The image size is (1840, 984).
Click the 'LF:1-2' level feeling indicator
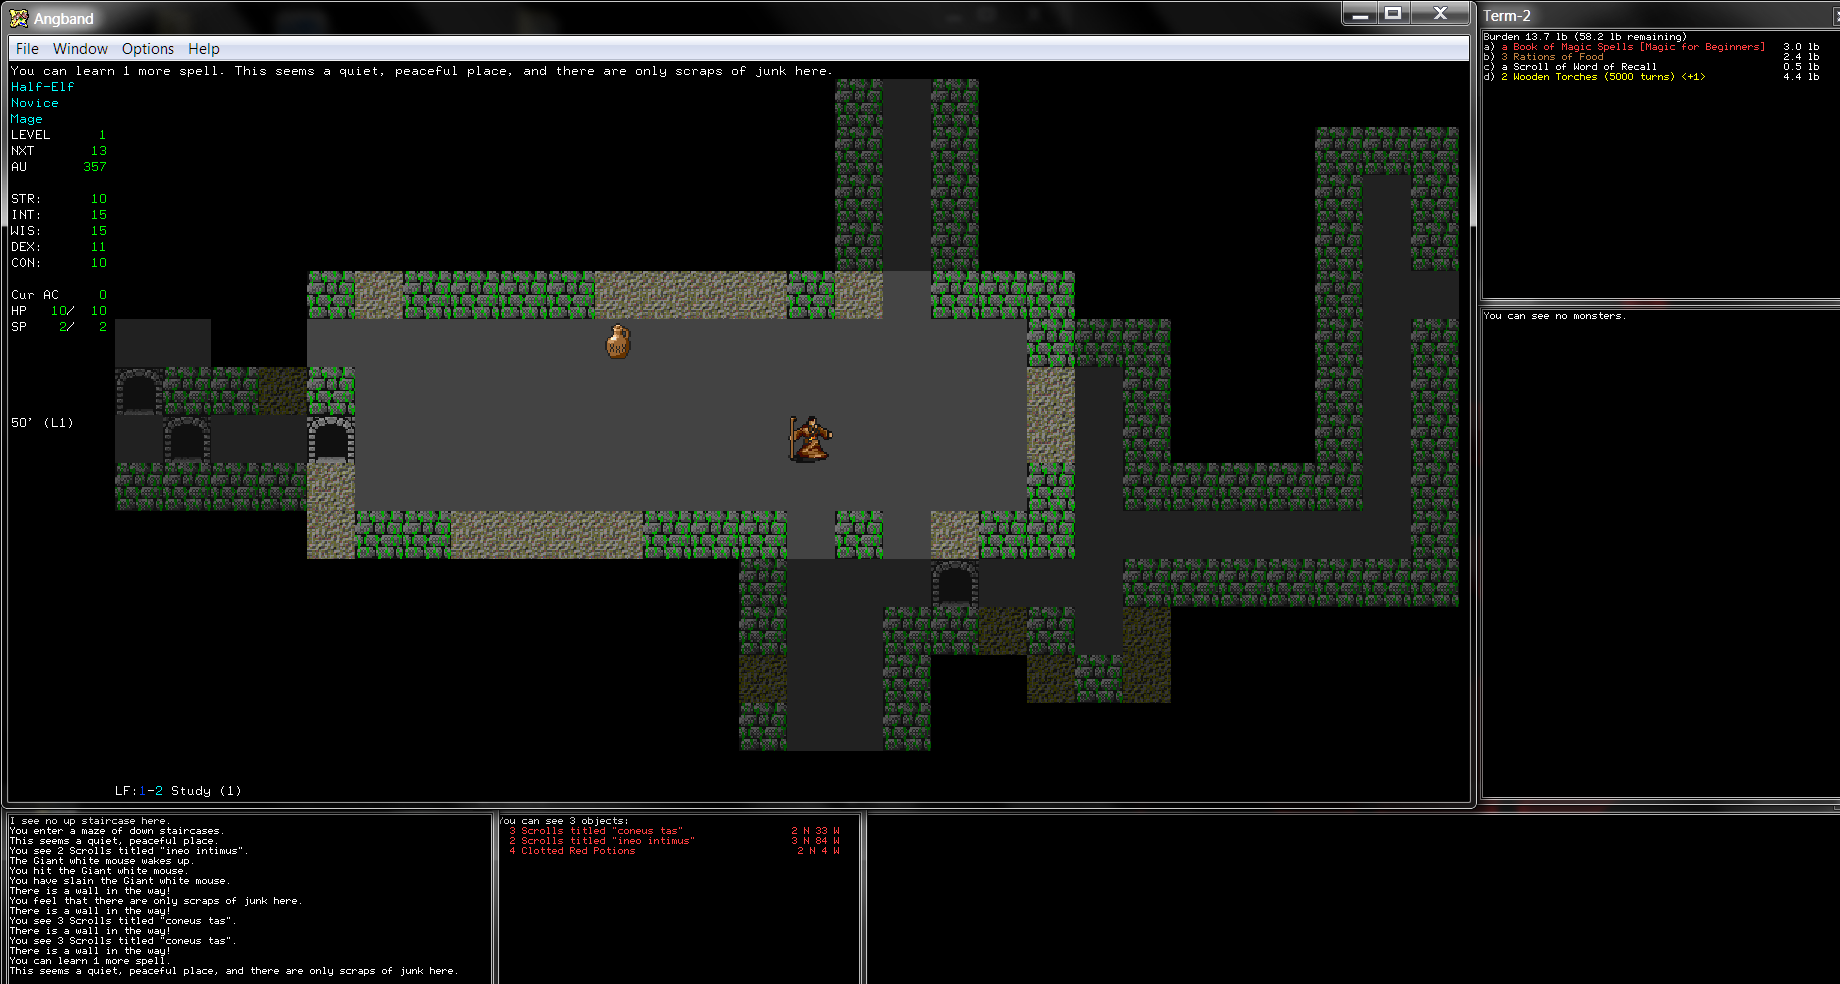point(138,791)
